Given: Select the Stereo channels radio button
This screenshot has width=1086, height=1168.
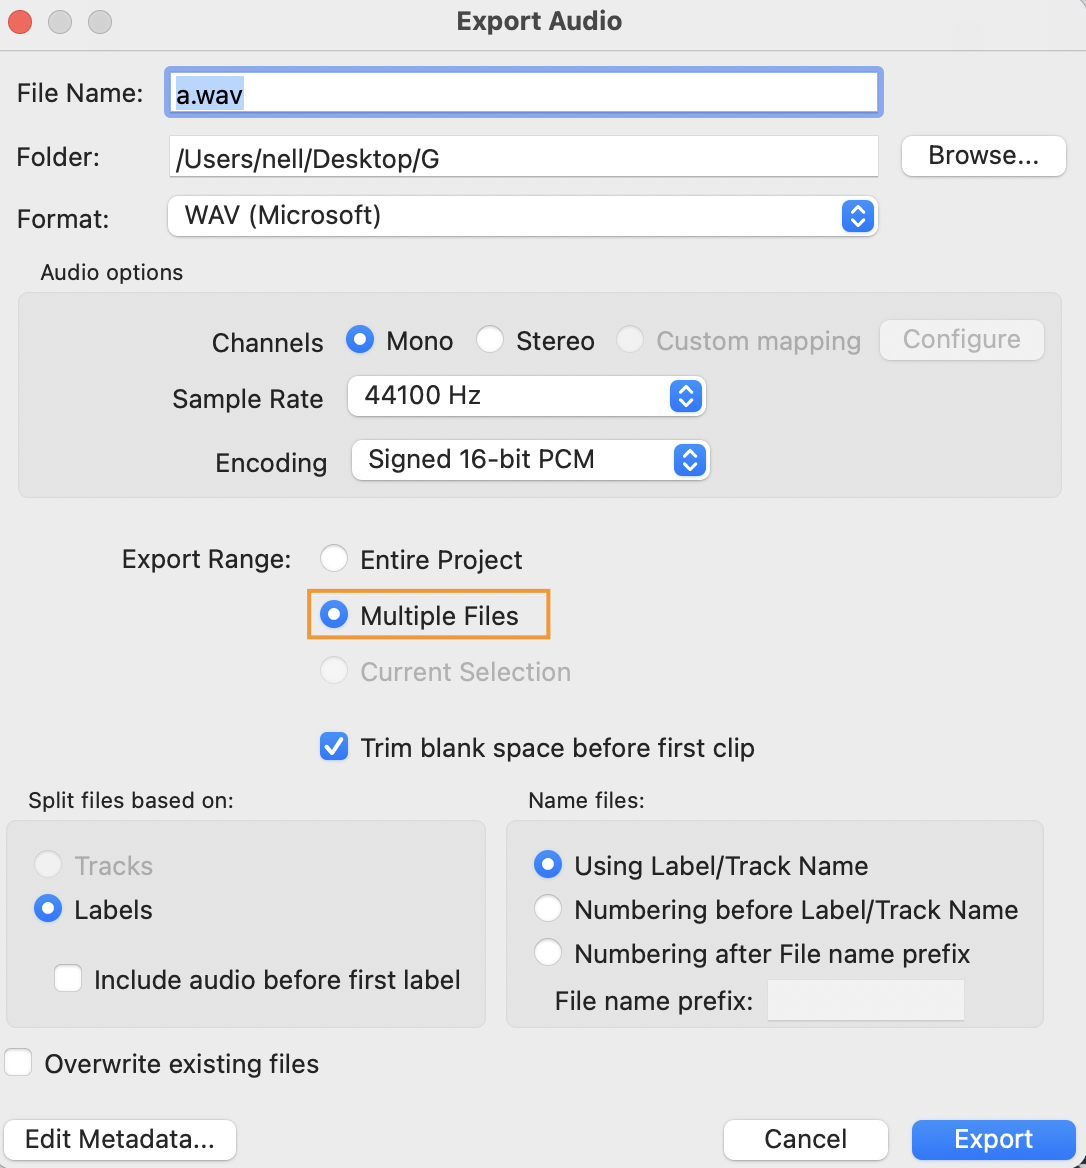Looking at the screenshot, I should pyautogui.click(x=490, y=341).
